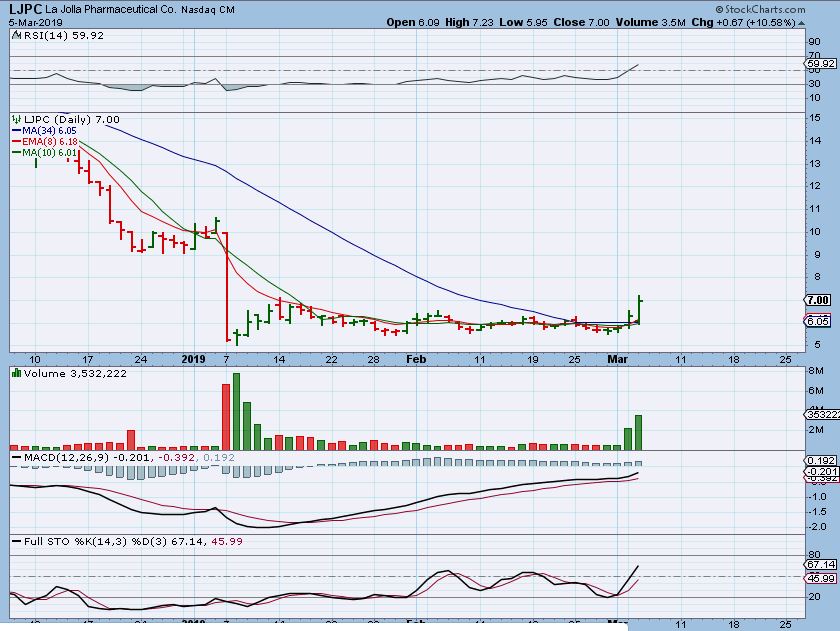
Task: Click the price axis label 15
Action: (x=814, y=117)
